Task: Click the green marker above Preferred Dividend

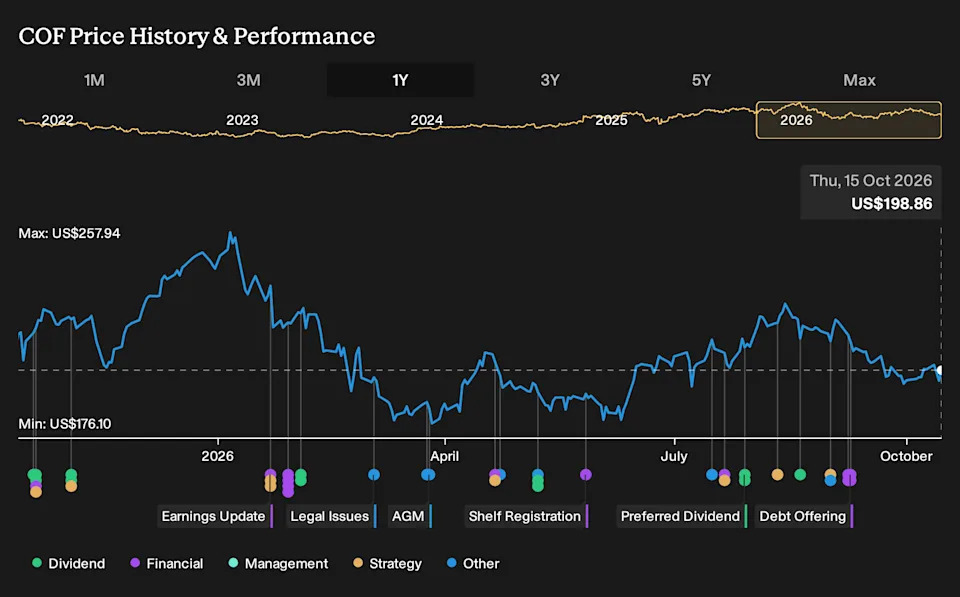Action: pyautogui.click(x=744, y=477)
